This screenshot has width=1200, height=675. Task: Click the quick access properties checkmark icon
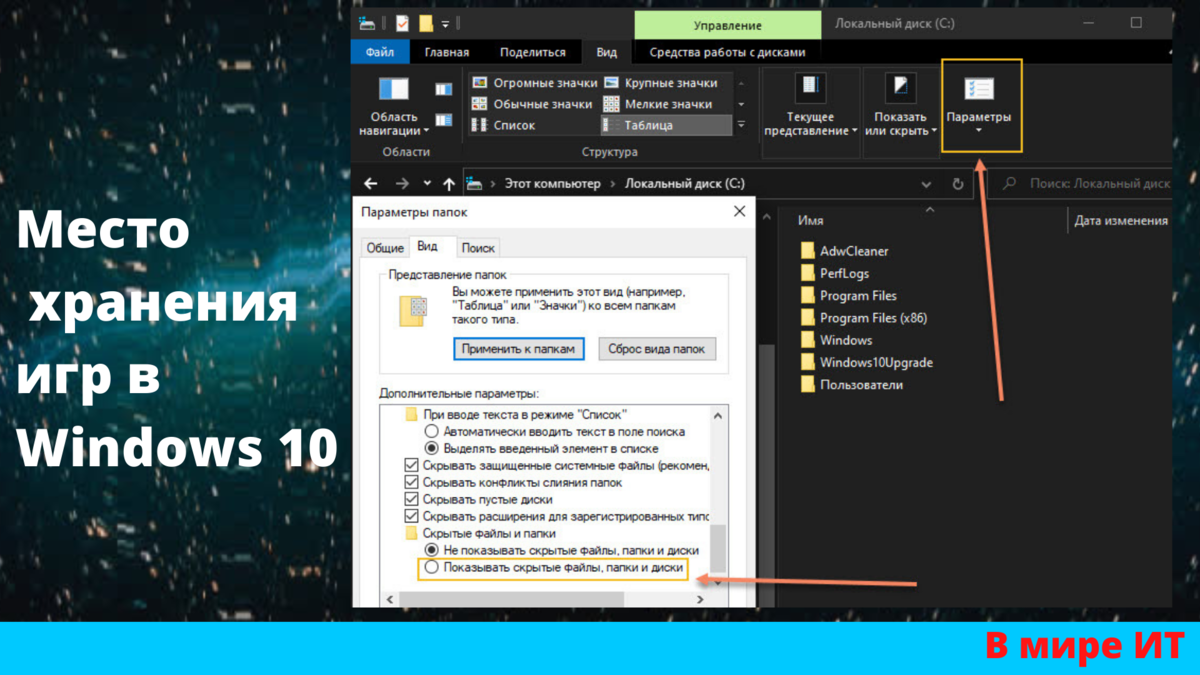(402, 22)
